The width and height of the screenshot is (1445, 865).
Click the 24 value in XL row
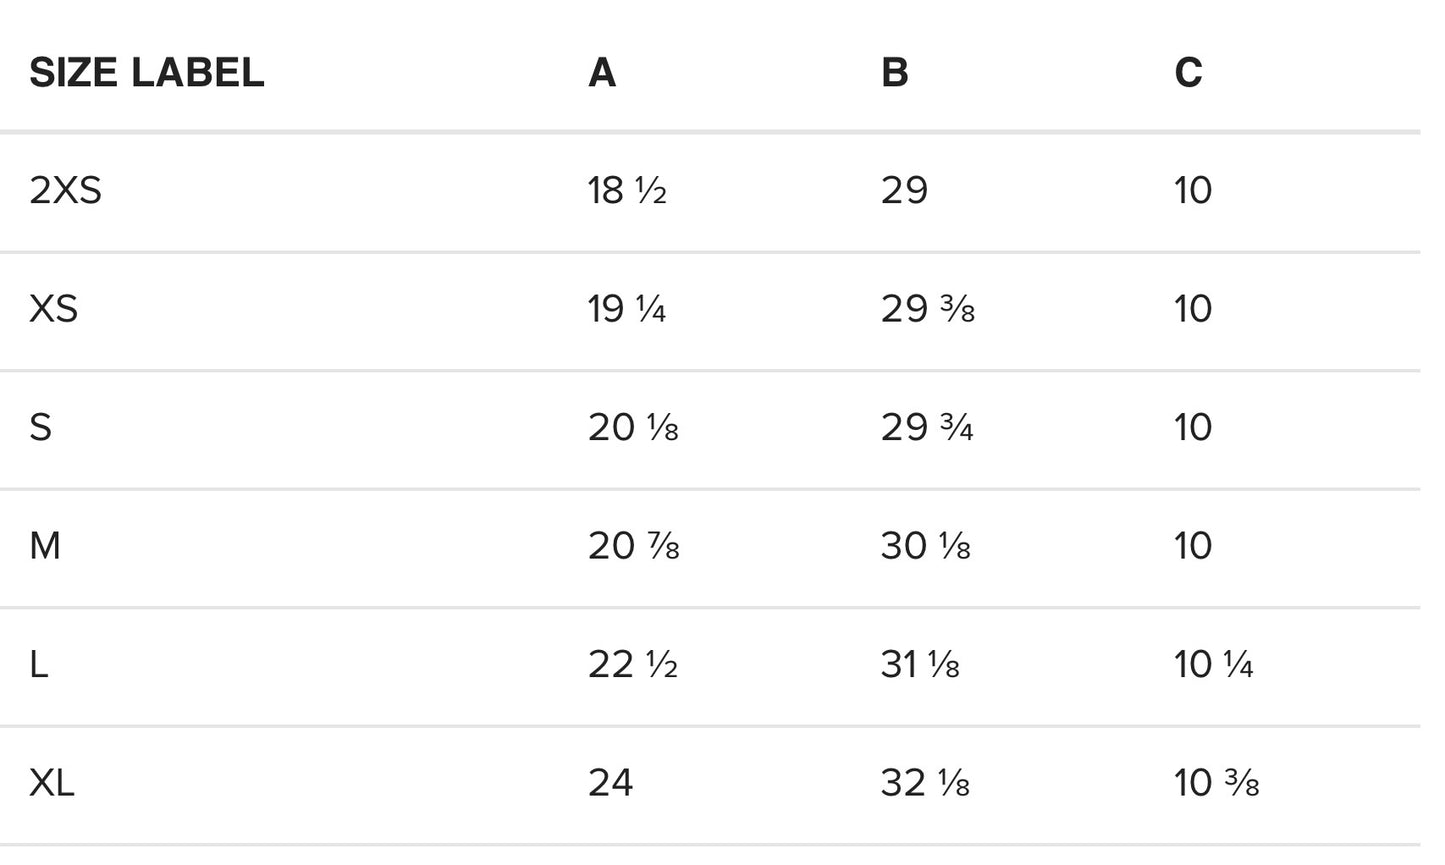point(610,783)
